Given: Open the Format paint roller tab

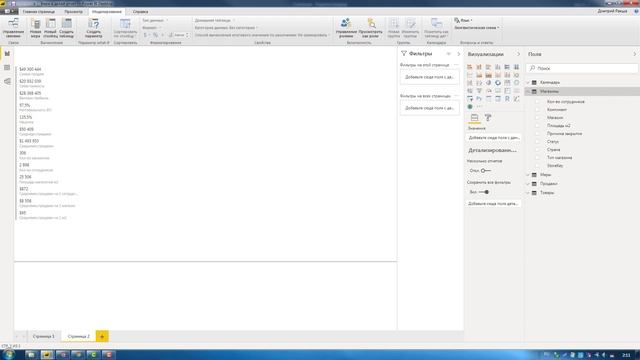Looking at the screenshot, I should point(488,118).
